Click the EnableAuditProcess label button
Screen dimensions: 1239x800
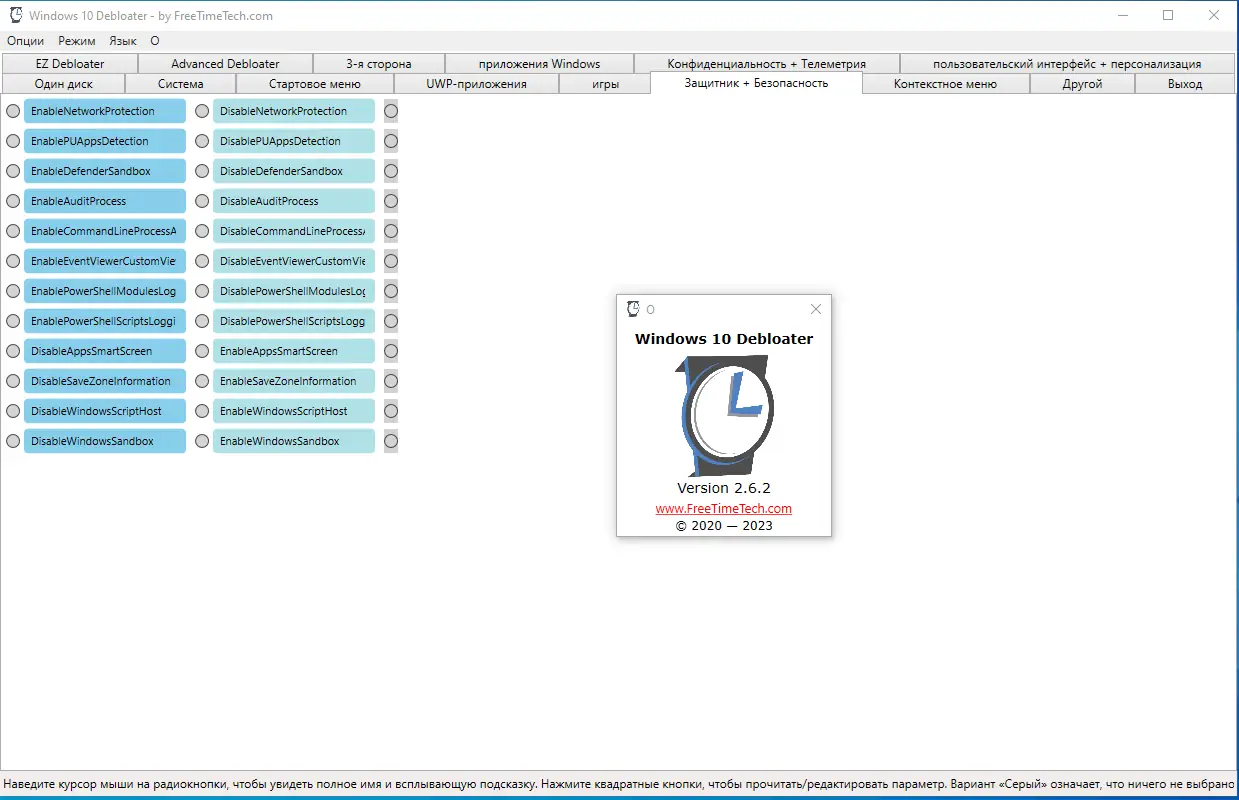click(105, 201)
